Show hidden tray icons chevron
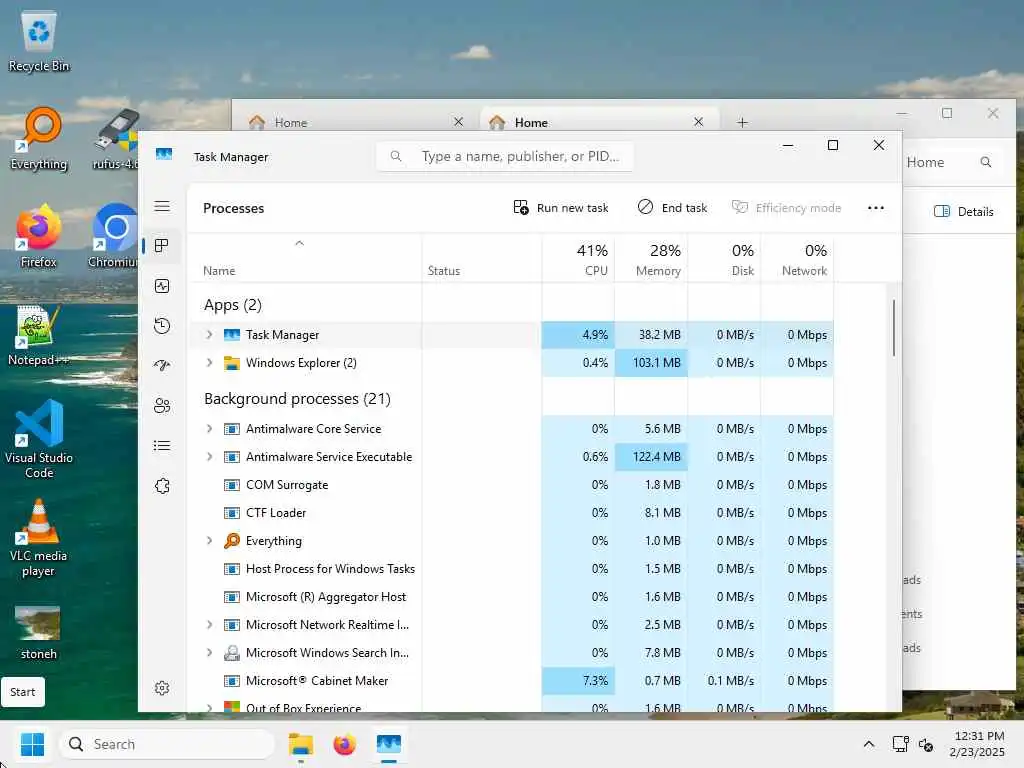1024x768 pixels. [x=869, y=744]
